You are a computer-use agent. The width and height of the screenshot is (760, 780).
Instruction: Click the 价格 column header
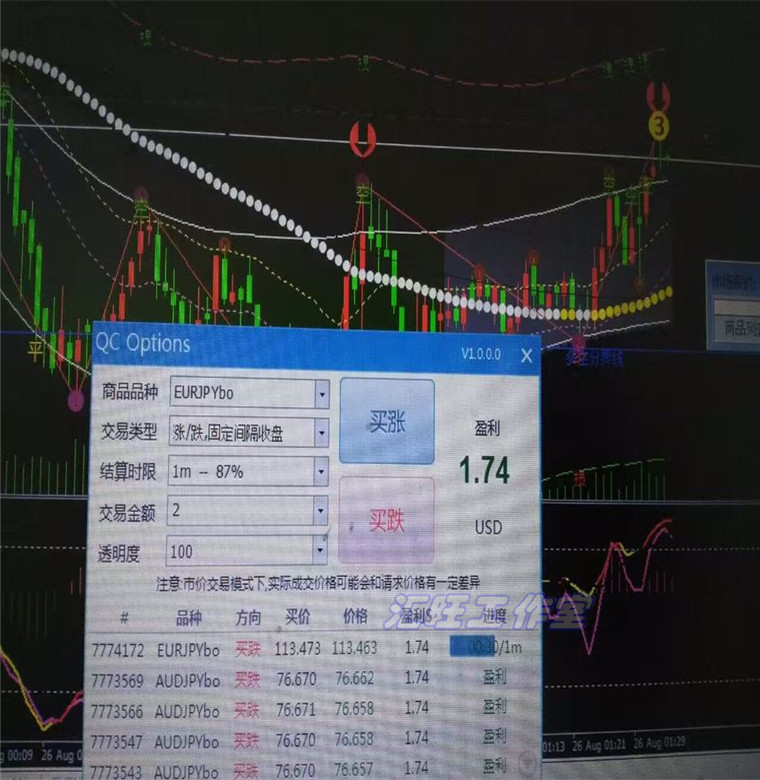[355, 616]
